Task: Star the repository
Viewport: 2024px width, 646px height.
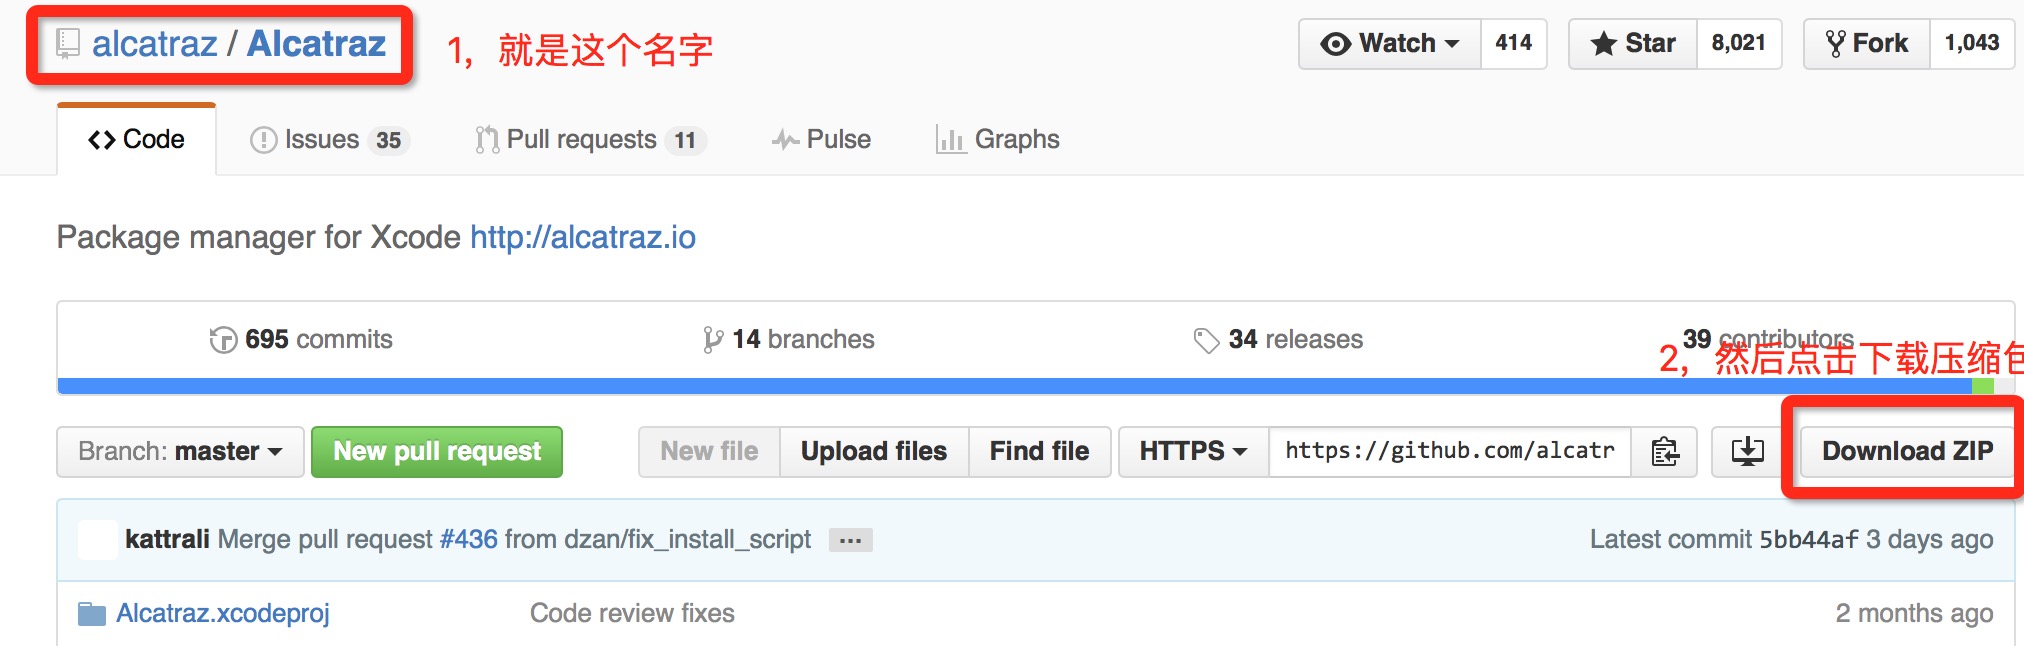Action: 1632,43
